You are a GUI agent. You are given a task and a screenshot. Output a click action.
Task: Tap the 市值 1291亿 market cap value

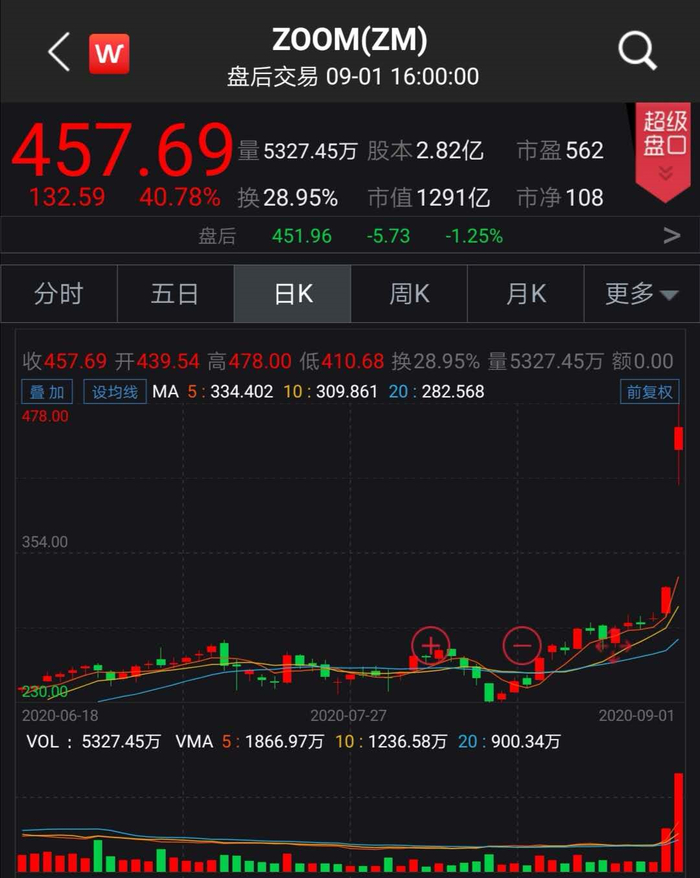tap(429, 198)
